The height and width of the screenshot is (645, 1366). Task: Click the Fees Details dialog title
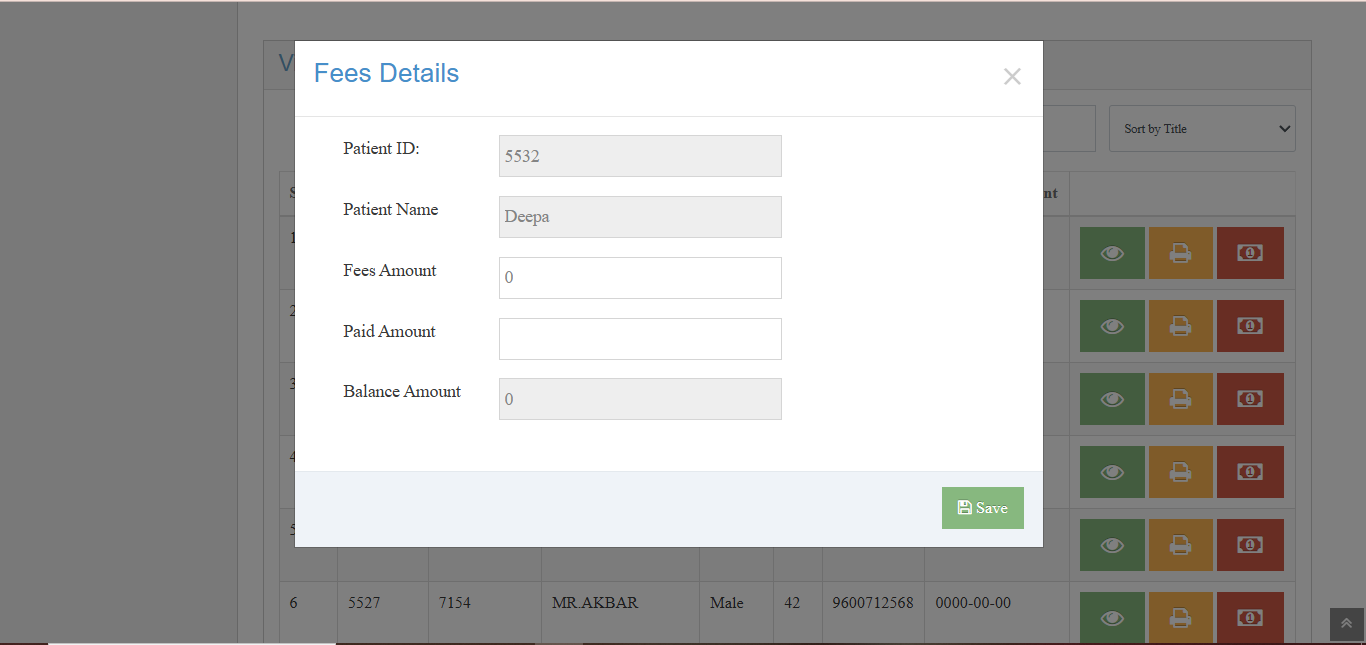coord(386,74)
